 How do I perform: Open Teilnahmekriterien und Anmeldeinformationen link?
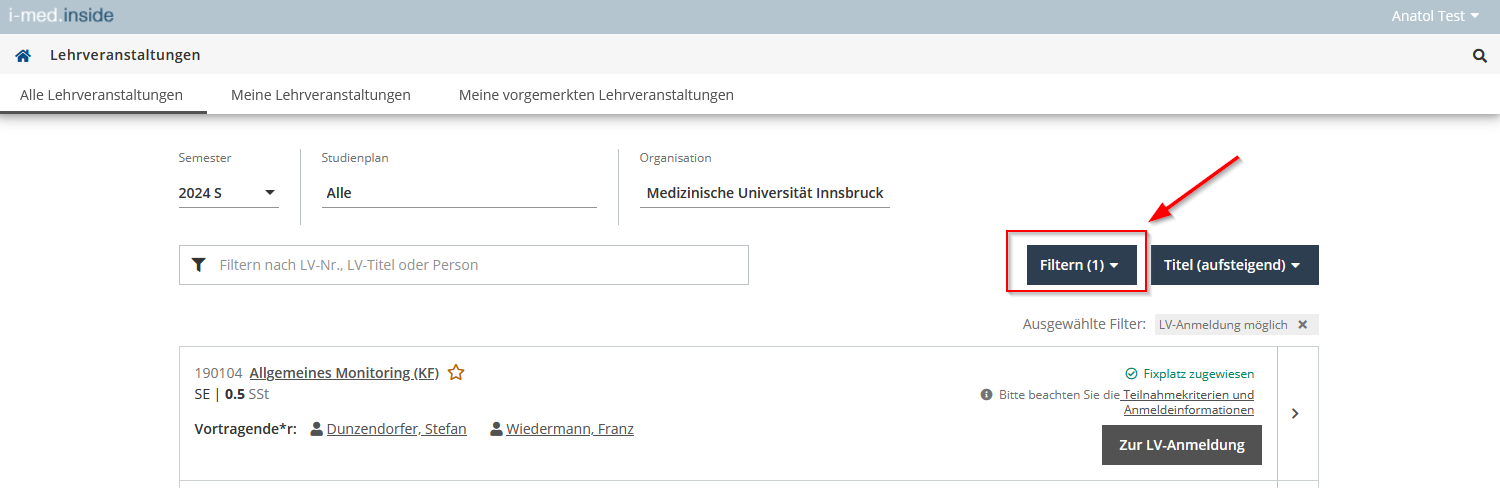coord(1188,402)
